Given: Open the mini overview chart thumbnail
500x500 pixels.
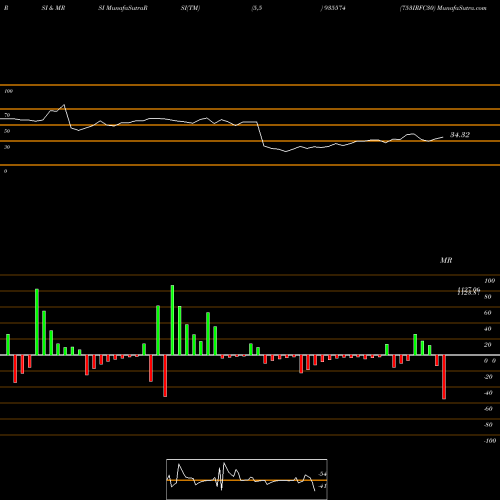Looking at the screenshot, I should coord(247,479).
